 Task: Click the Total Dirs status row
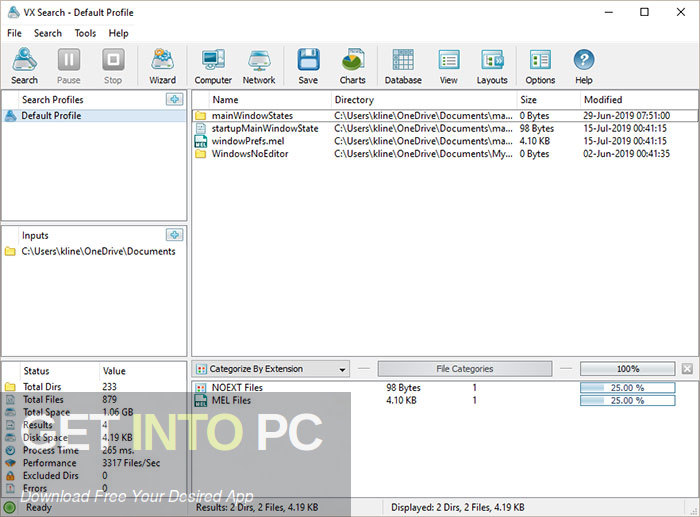click(95, 387)
